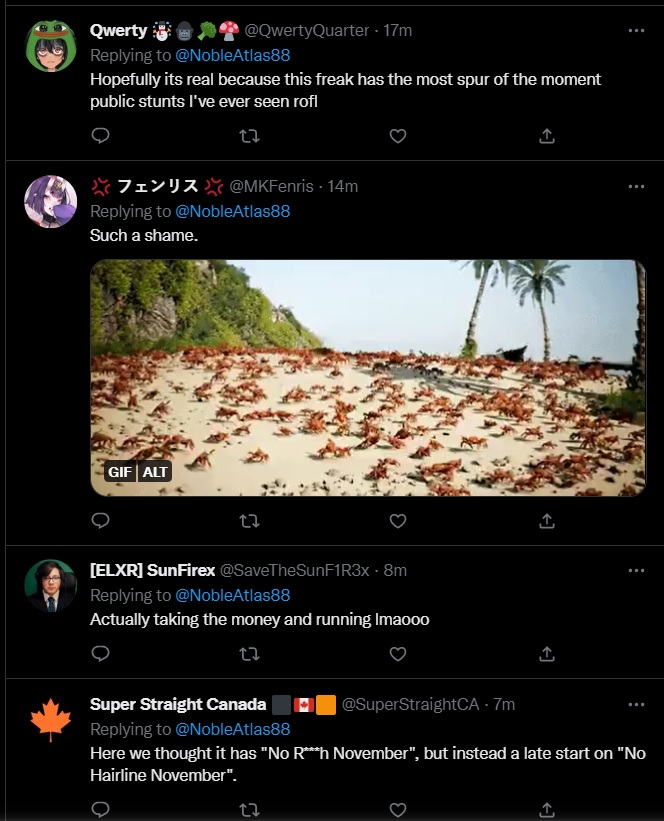Retweet the Qwerty tweet

[249, 136]
